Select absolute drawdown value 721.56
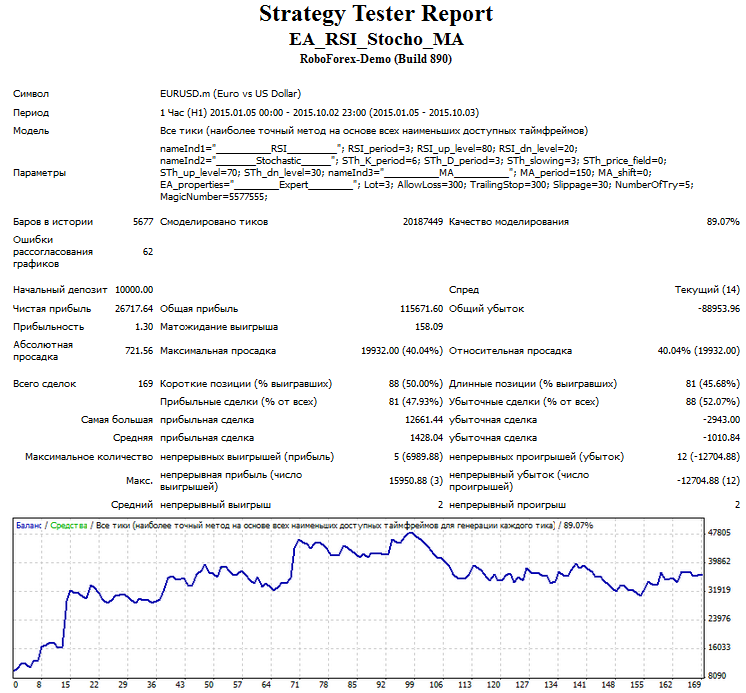This screenshot has height=693, width=746. [139, 351]
